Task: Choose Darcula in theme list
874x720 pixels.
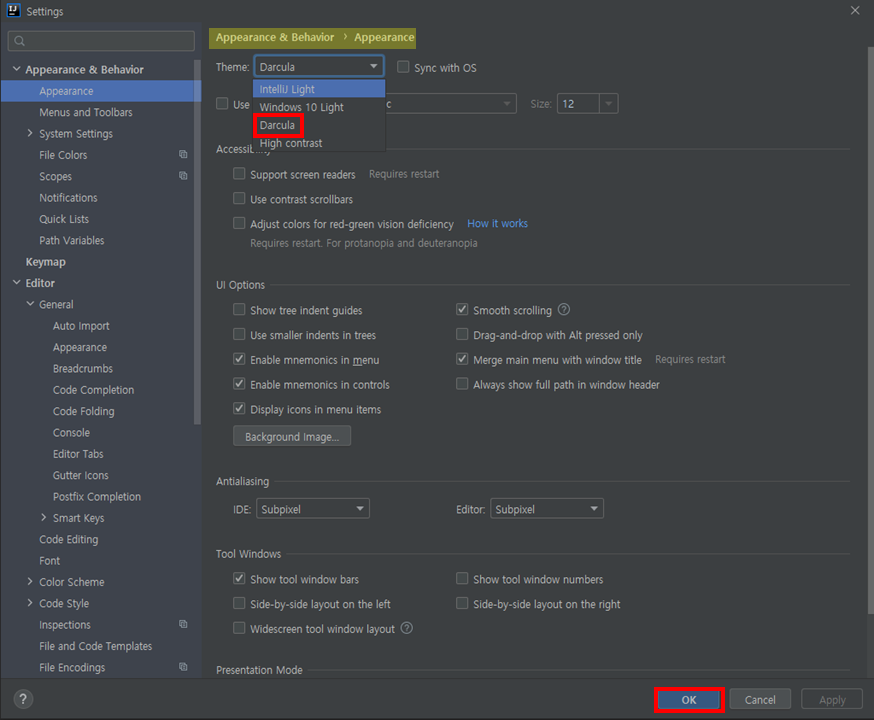Action: [319, 125]
